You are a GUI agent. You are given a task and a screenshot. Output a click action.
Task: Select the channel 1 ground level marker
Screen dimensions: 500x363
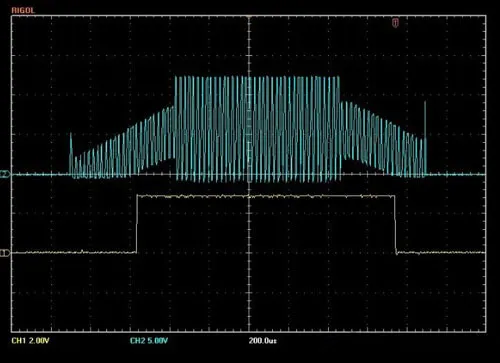5,253
